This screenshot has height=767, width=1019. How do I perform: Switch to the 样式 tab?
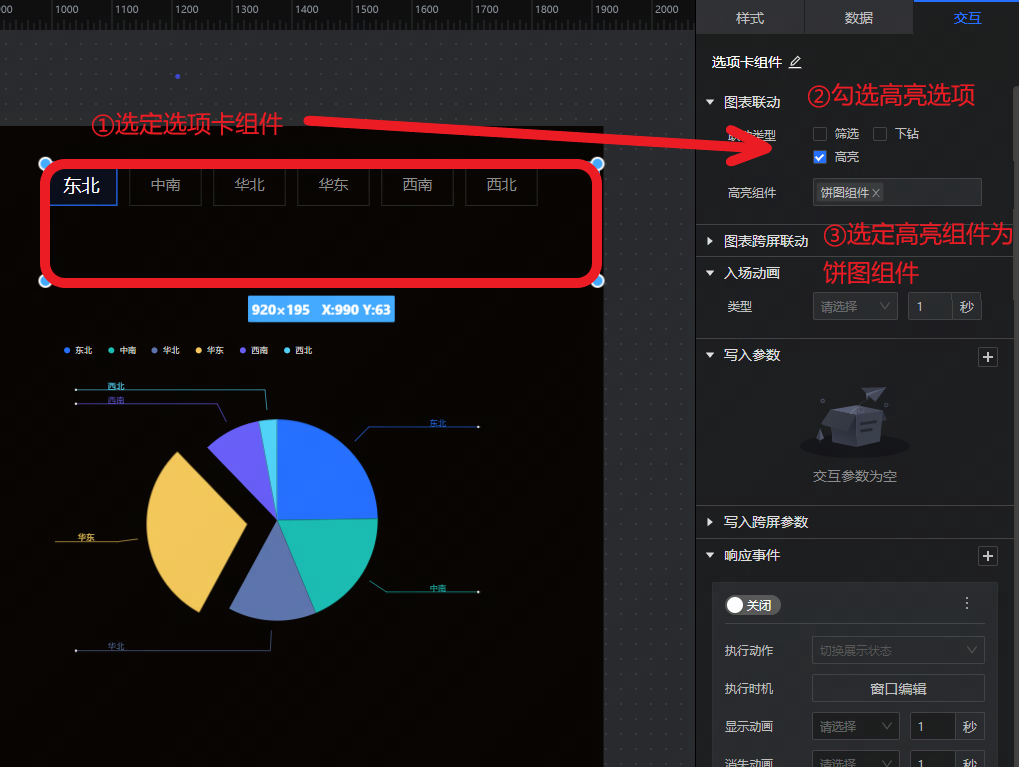point(750,18)
